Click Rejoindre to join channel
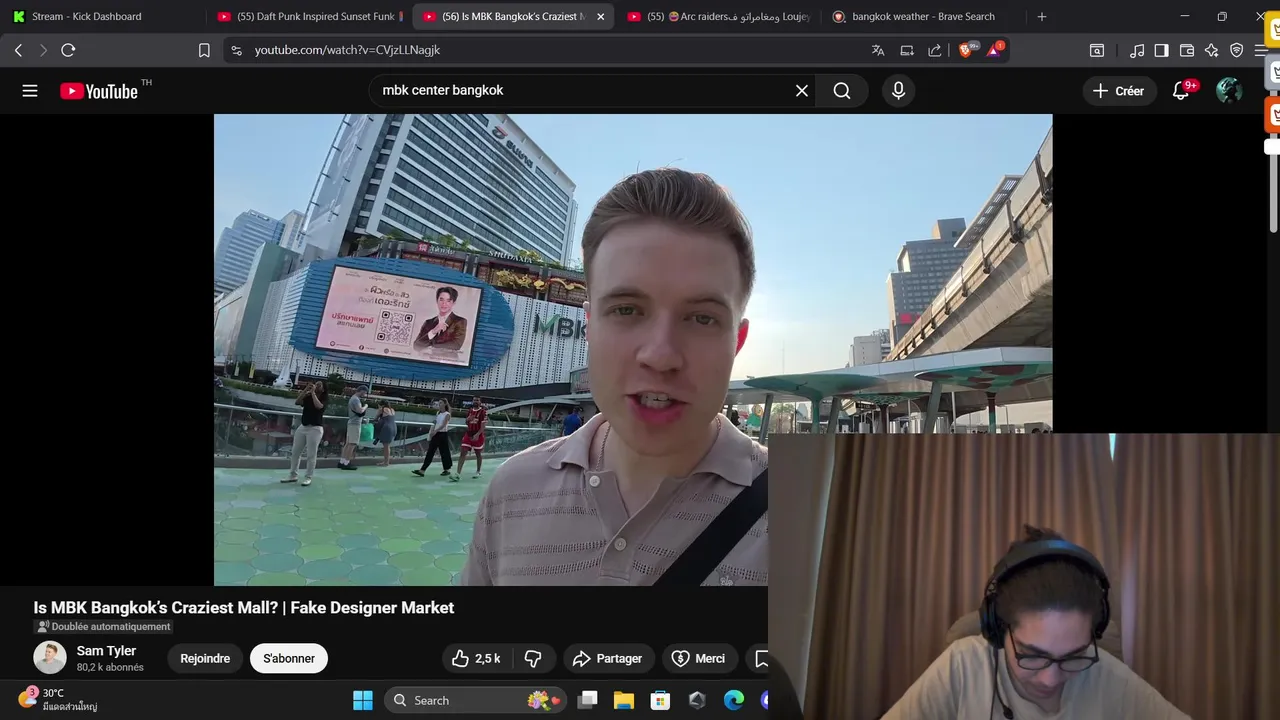This screenshot has height=720, width=1280. tap(205, 658)
